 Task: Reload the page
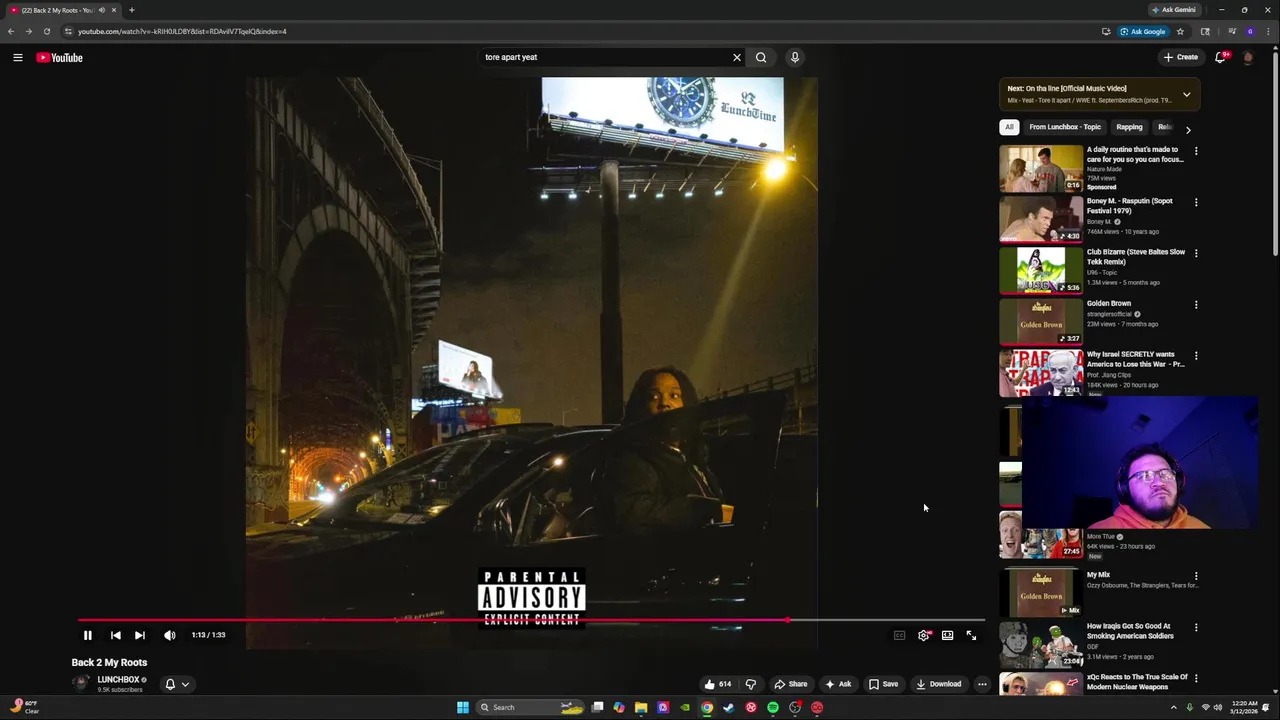(x=46, y=31)
